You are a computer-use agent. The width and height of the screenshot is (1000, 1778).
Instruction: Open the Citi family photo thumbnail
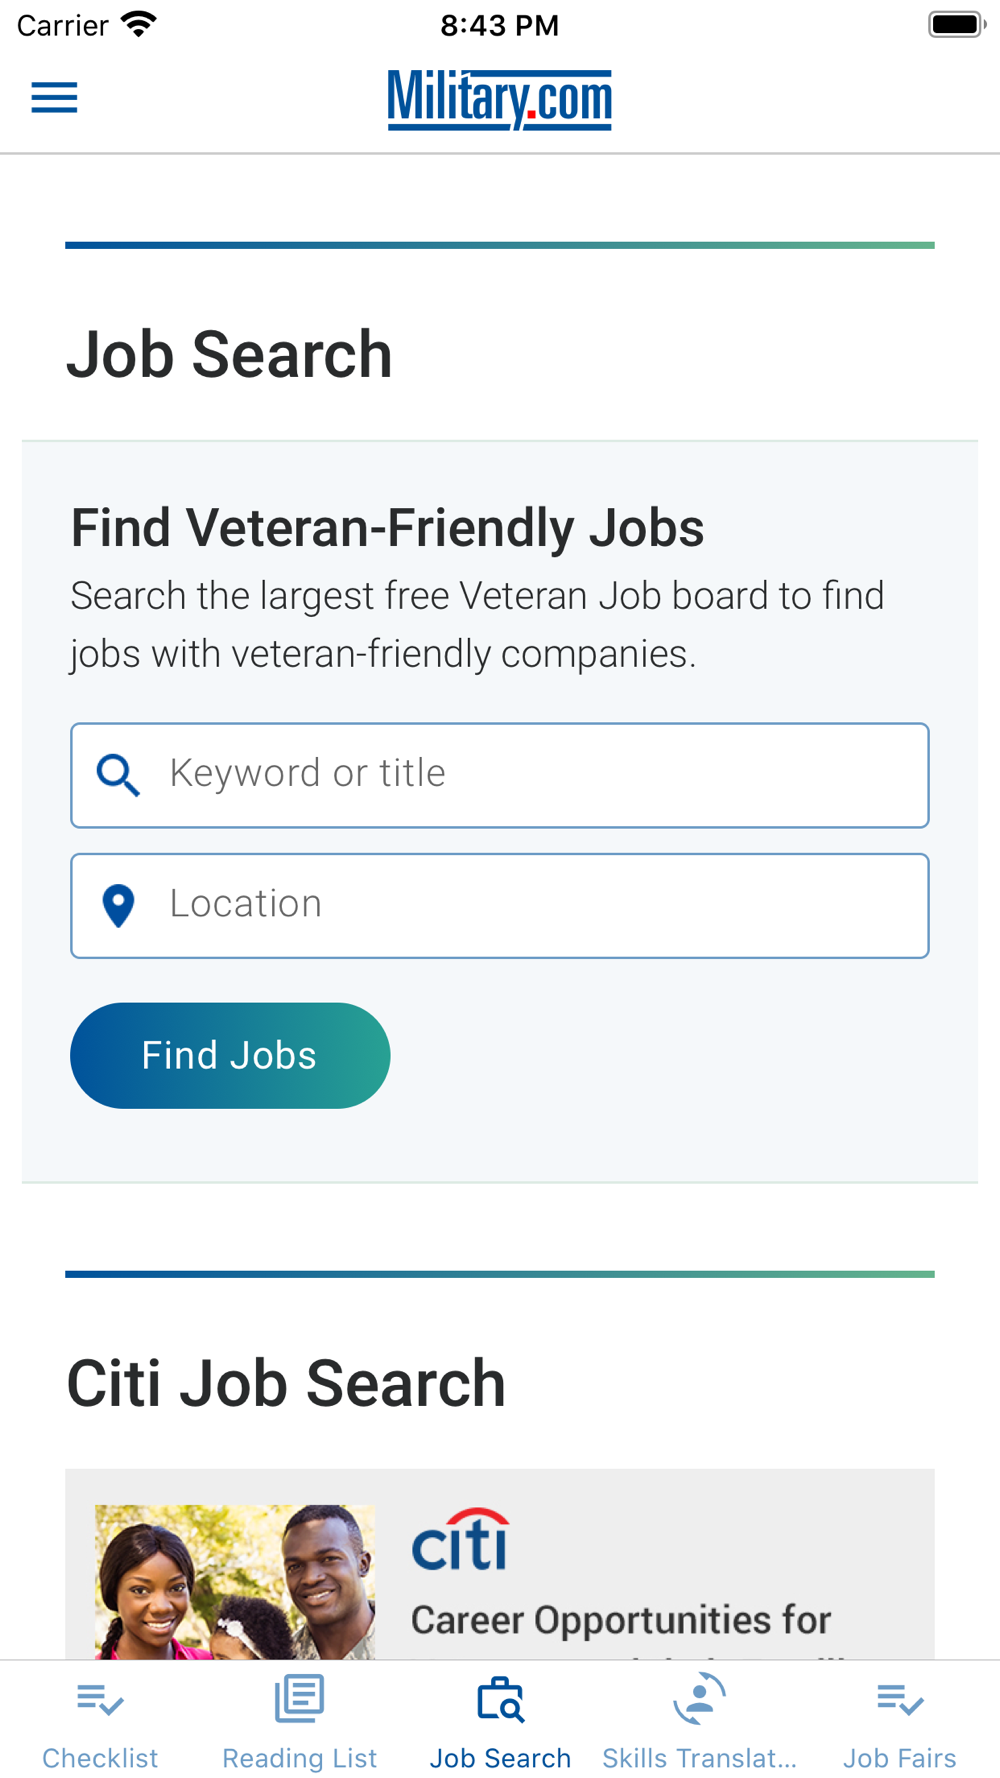pos(235,1582)
